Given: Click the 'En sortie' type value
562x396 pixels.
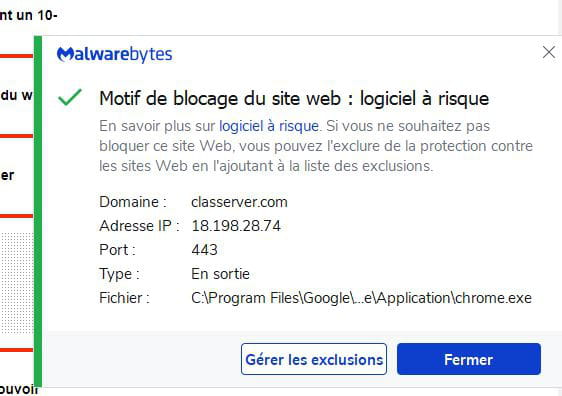Looking at the screenshot, I should (x=220, y=274).
